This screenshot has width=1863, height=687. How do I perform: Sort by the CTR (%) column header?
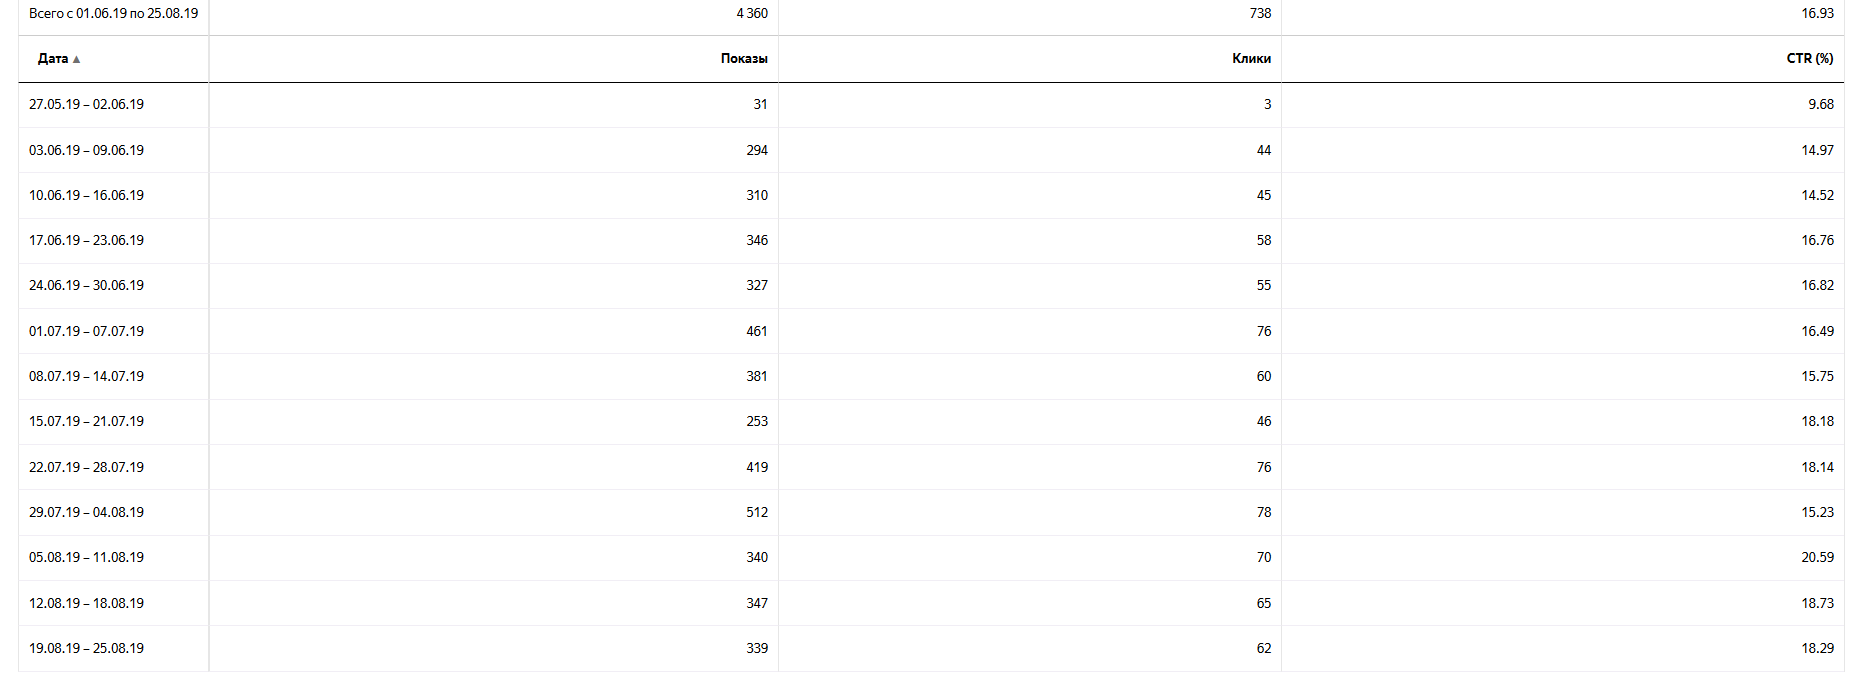coord(1809,59)
